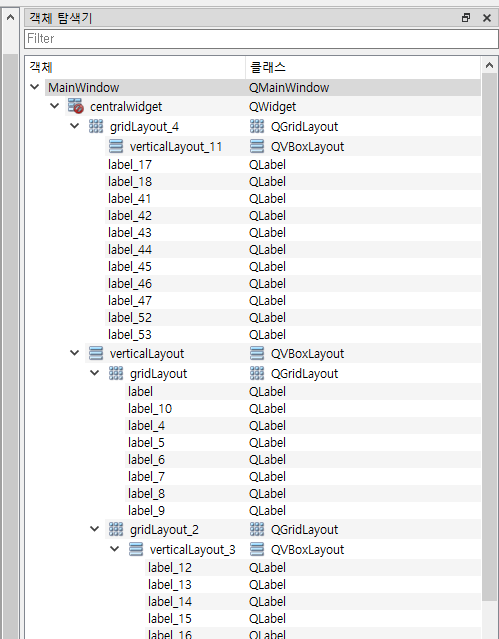Click the grid icon beside gridLayout
The image size is (499, 639).
coord(116,373)
